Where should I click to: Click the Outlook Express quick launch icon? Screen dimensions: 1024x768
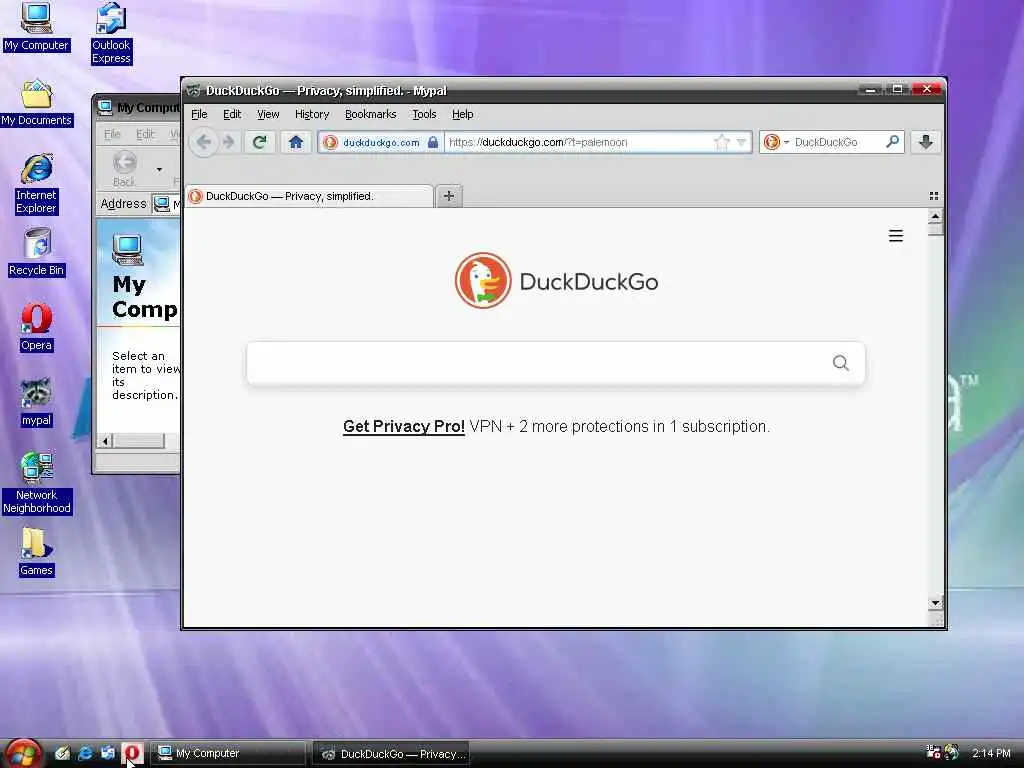pos(108,753)
